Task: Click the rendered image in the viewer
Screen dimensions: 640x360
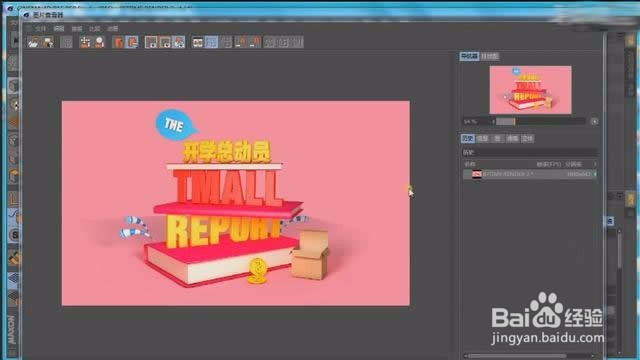Action: click(236, 203)
